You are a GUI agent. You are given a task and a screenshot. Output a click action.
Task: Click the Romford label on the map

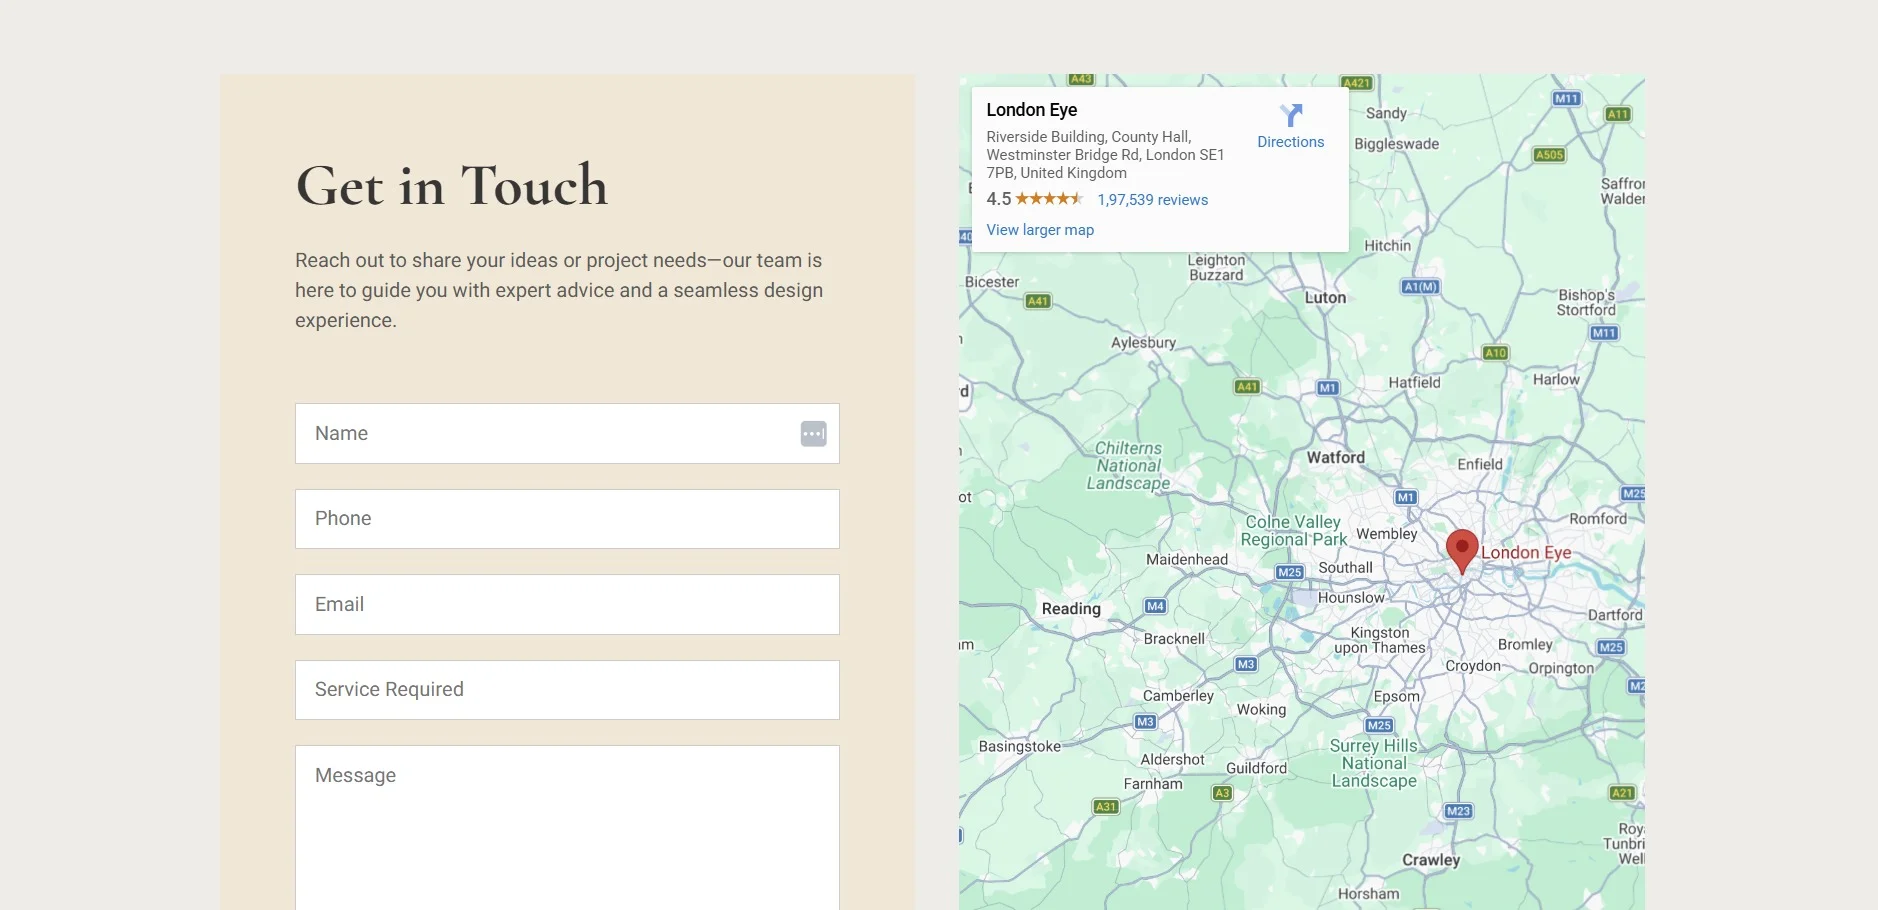(1598, 519)
